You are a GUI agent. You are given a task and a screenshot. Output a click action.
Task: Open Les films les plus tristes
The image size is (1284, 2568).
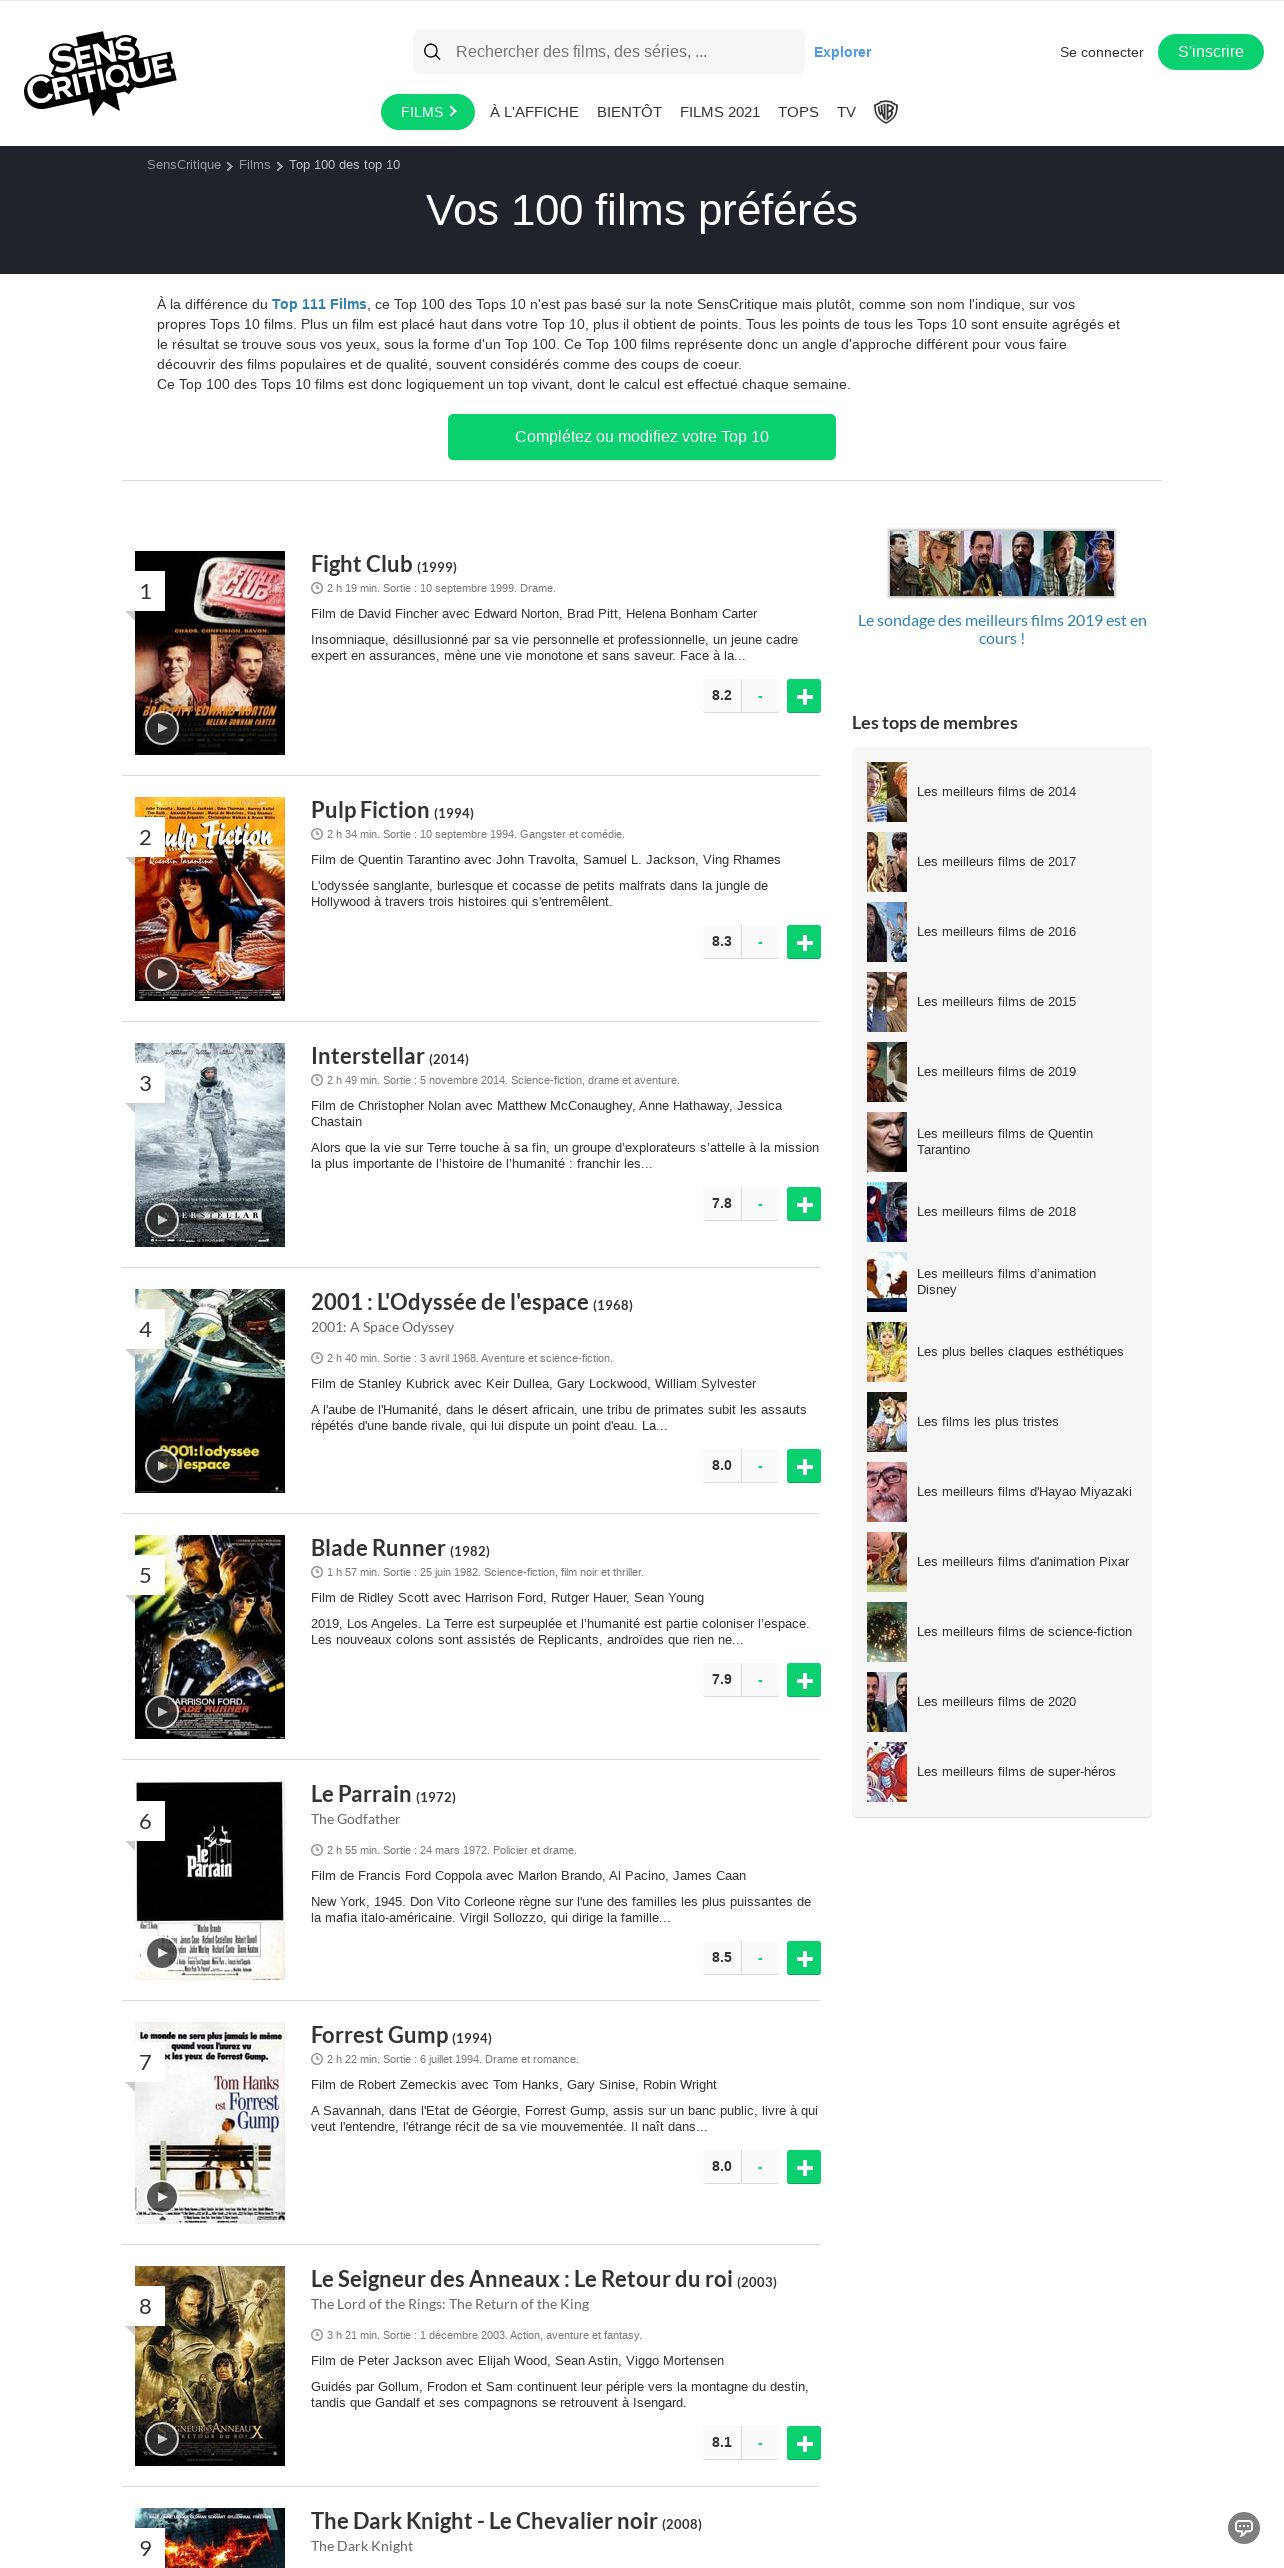pos(987,1422)
